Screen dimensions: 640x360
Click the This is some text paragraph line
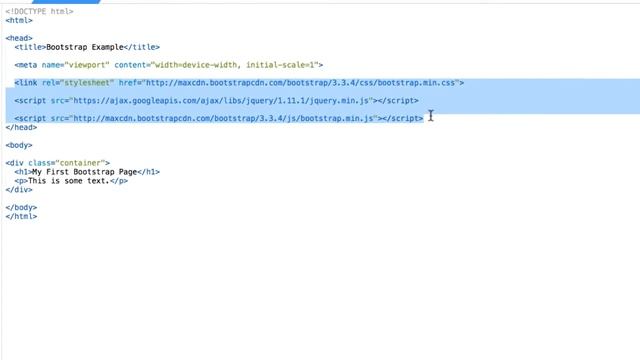(71, 181)
